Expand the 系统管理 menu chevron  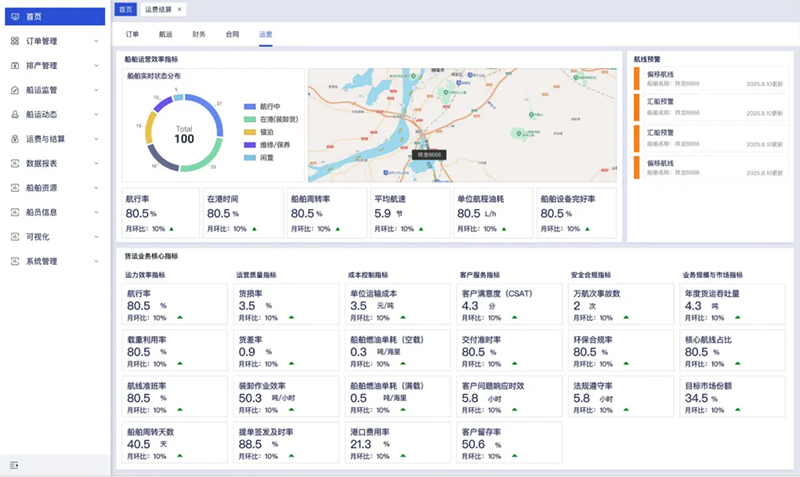(x=96, y=261)
